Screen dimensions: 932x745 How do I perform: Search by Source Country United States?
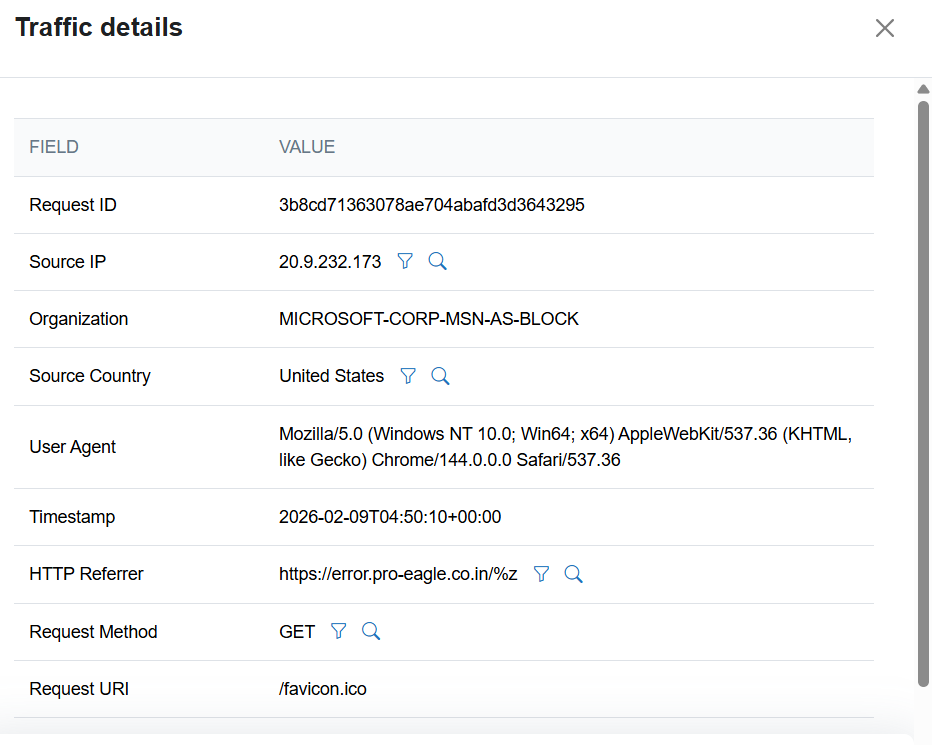coord(440,376)
